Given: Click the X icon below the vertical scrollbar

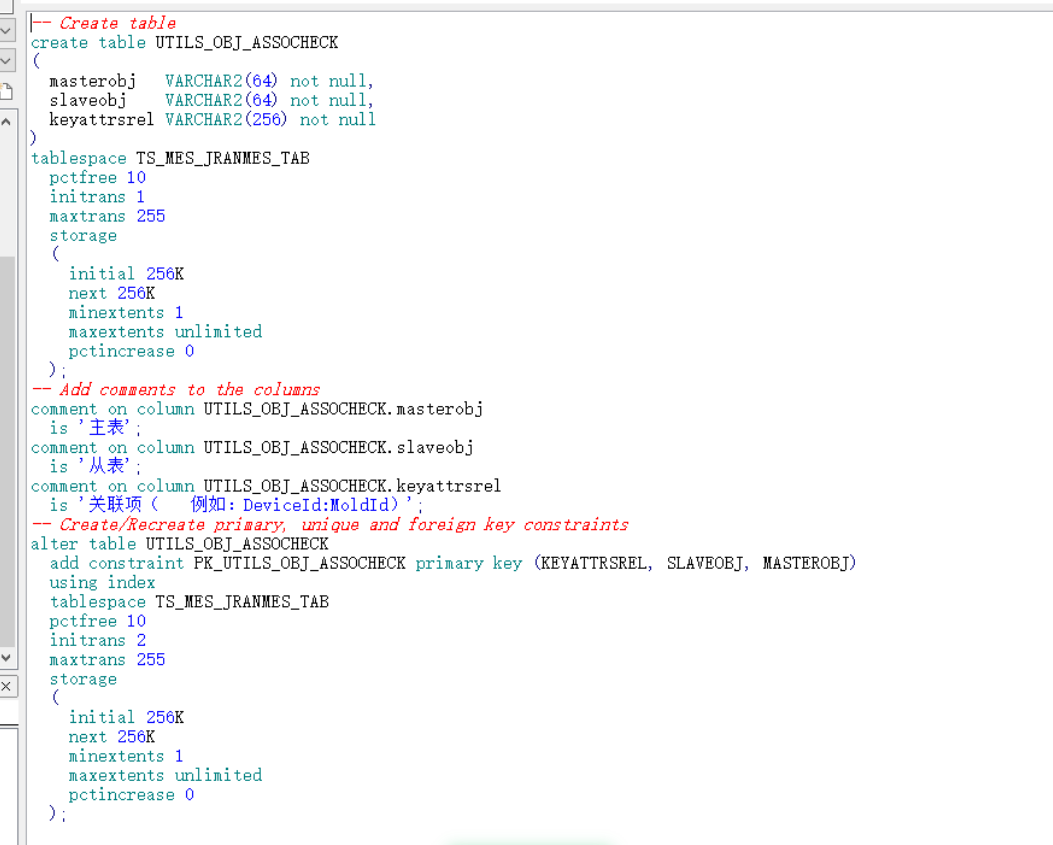Looking at the screenshot, I should point(8,688).
